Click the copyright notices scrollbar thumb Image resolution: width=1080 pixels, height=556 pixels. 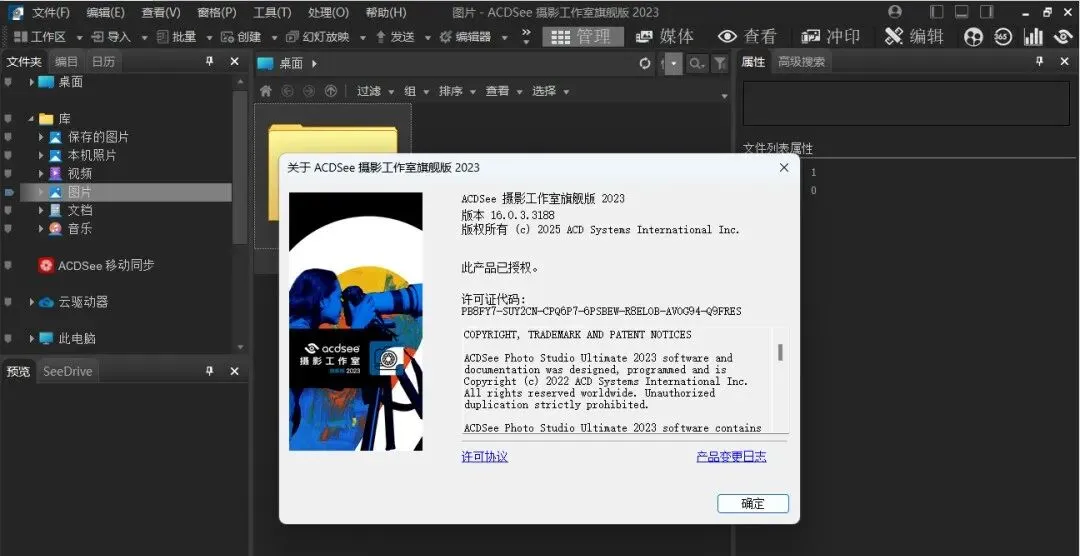click(780, 352)
